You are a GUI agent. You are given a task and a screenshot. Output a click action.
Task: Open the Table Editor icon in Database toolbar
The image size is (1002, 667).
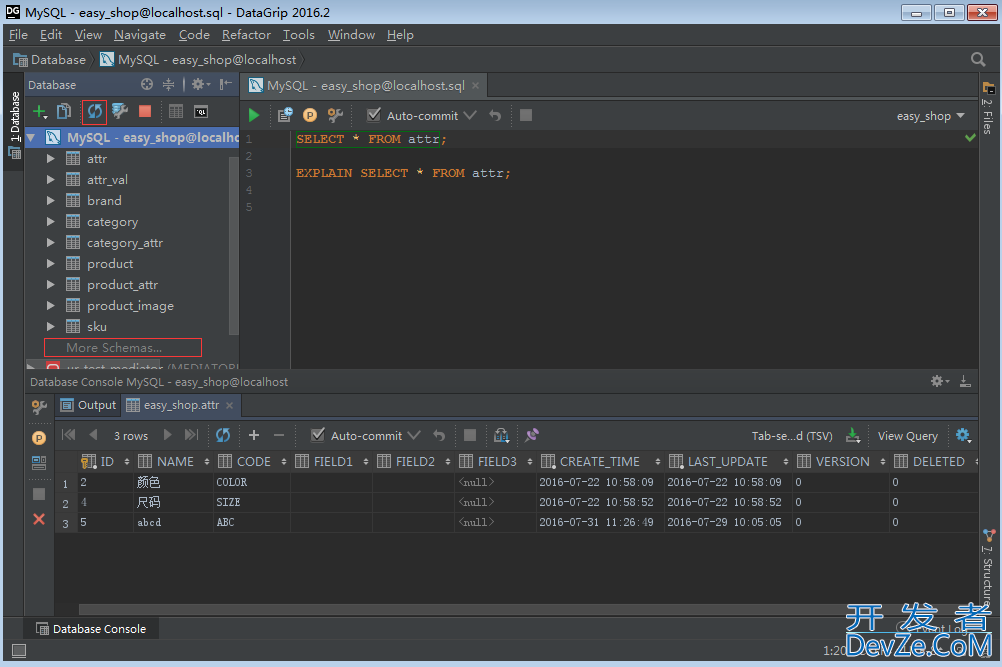176,112
